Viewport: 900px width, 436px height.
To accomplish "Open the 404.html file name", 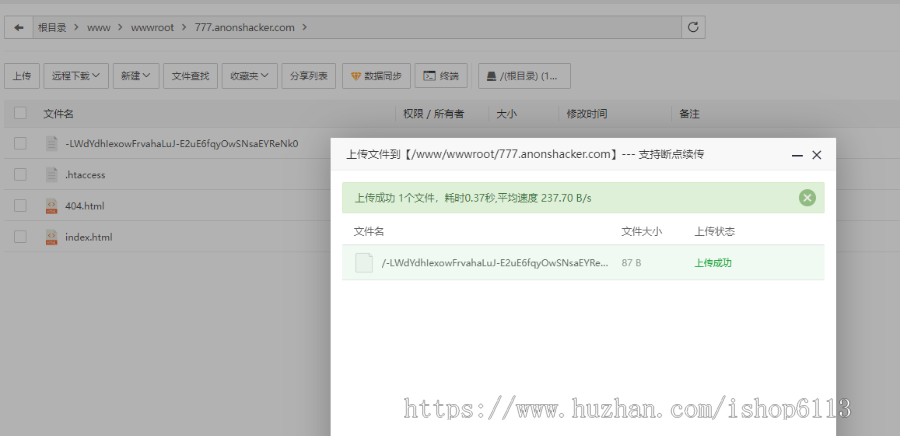I will [85, 206].
